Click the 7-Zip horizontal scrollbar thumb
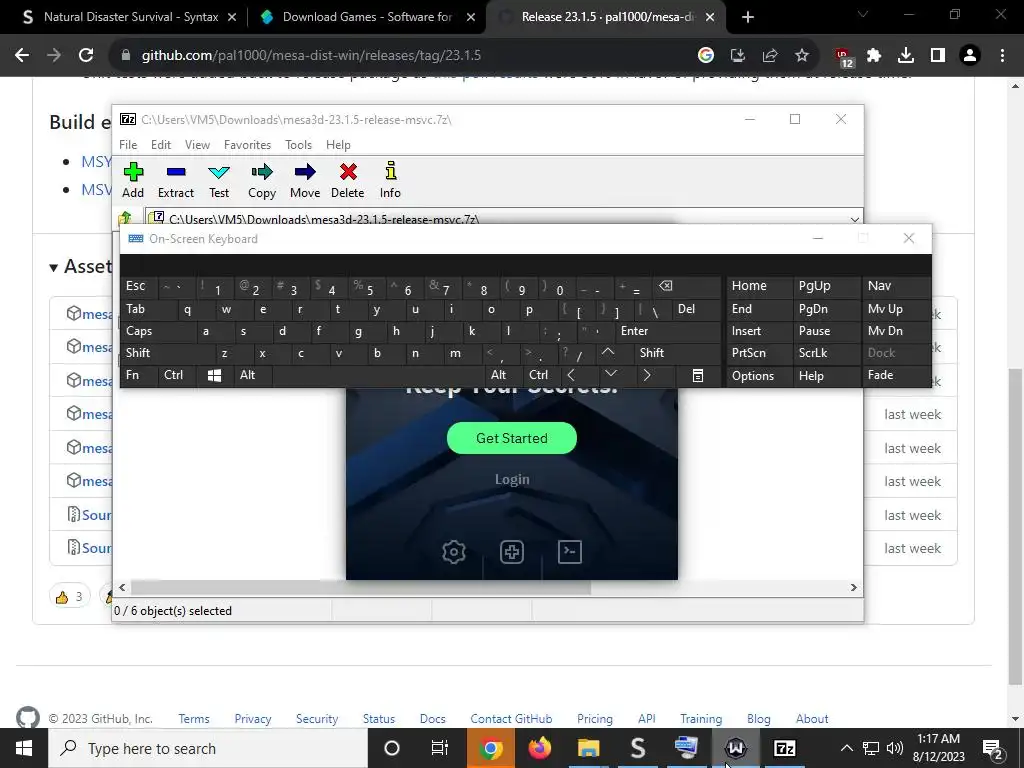This screenshot has width=1024, height=768. (360, 588)
